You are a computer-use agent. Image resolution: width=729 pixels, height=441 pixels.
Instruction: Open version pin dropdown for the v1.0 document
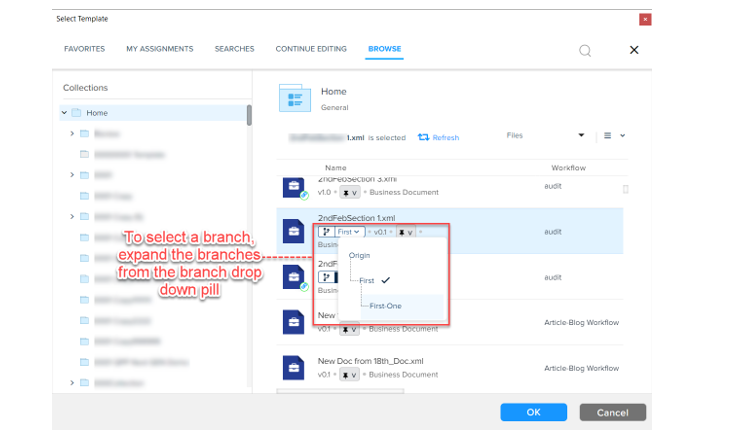pyautogui.click(x=350, y=192)
